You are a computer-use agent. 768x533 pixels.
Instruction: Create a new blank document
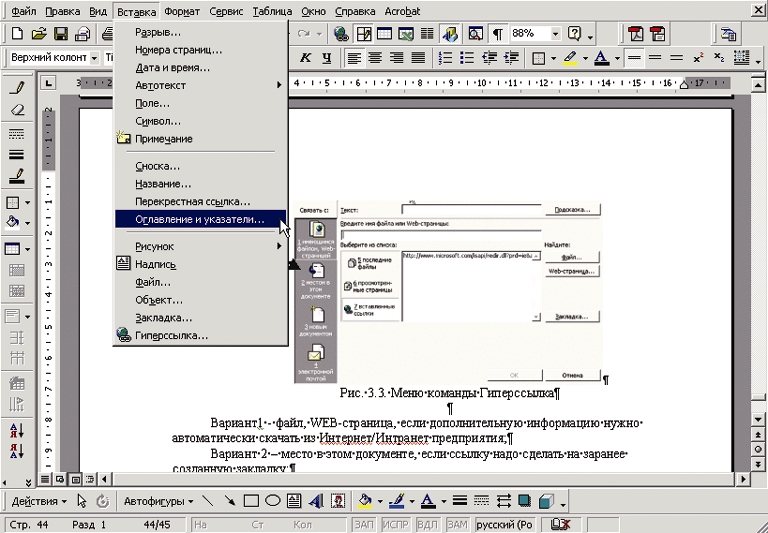17,34
